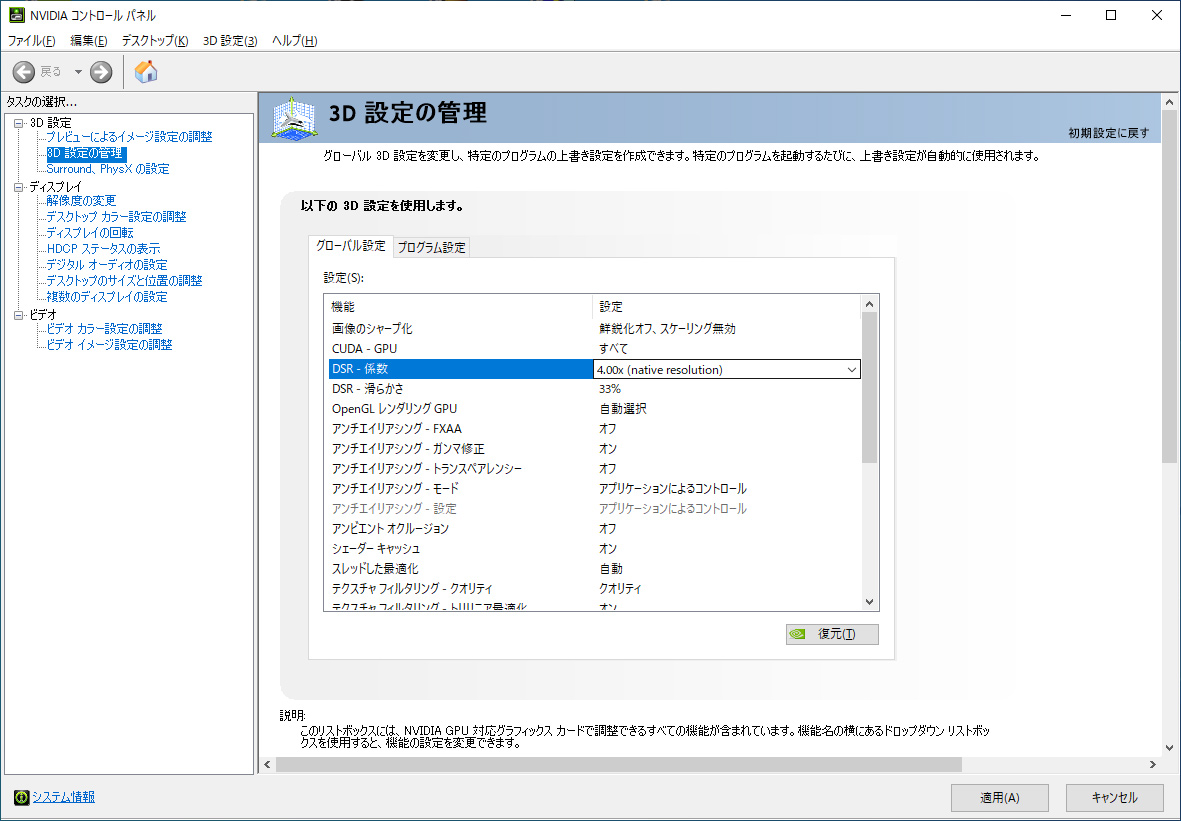Click settings list scroll-up arrow
The height and width of the screenshot is (821, 1181).
coord(869,304)
